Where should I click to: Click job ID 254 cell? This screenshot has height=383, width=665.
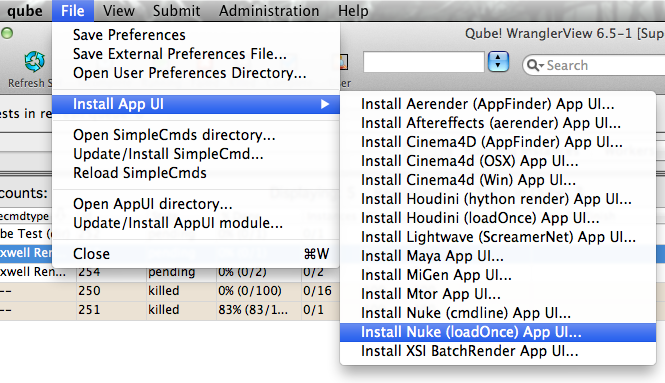(x=111, y=272)
